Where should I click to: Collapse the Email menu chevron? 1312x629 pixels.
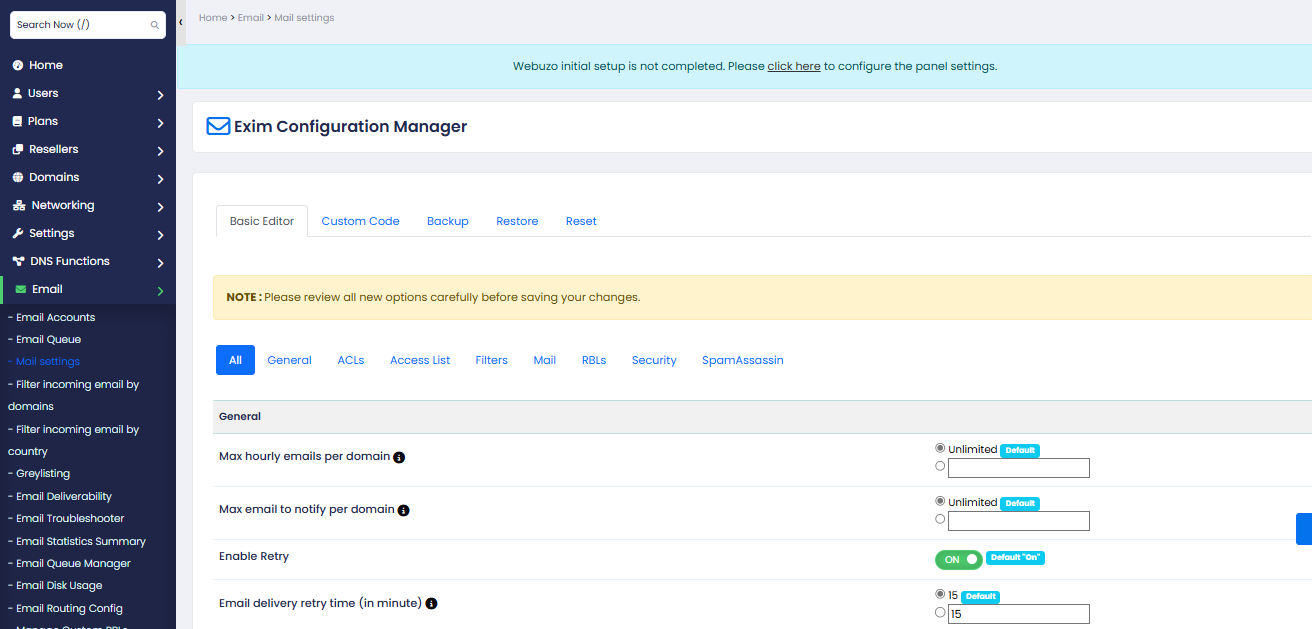point(161,291)
